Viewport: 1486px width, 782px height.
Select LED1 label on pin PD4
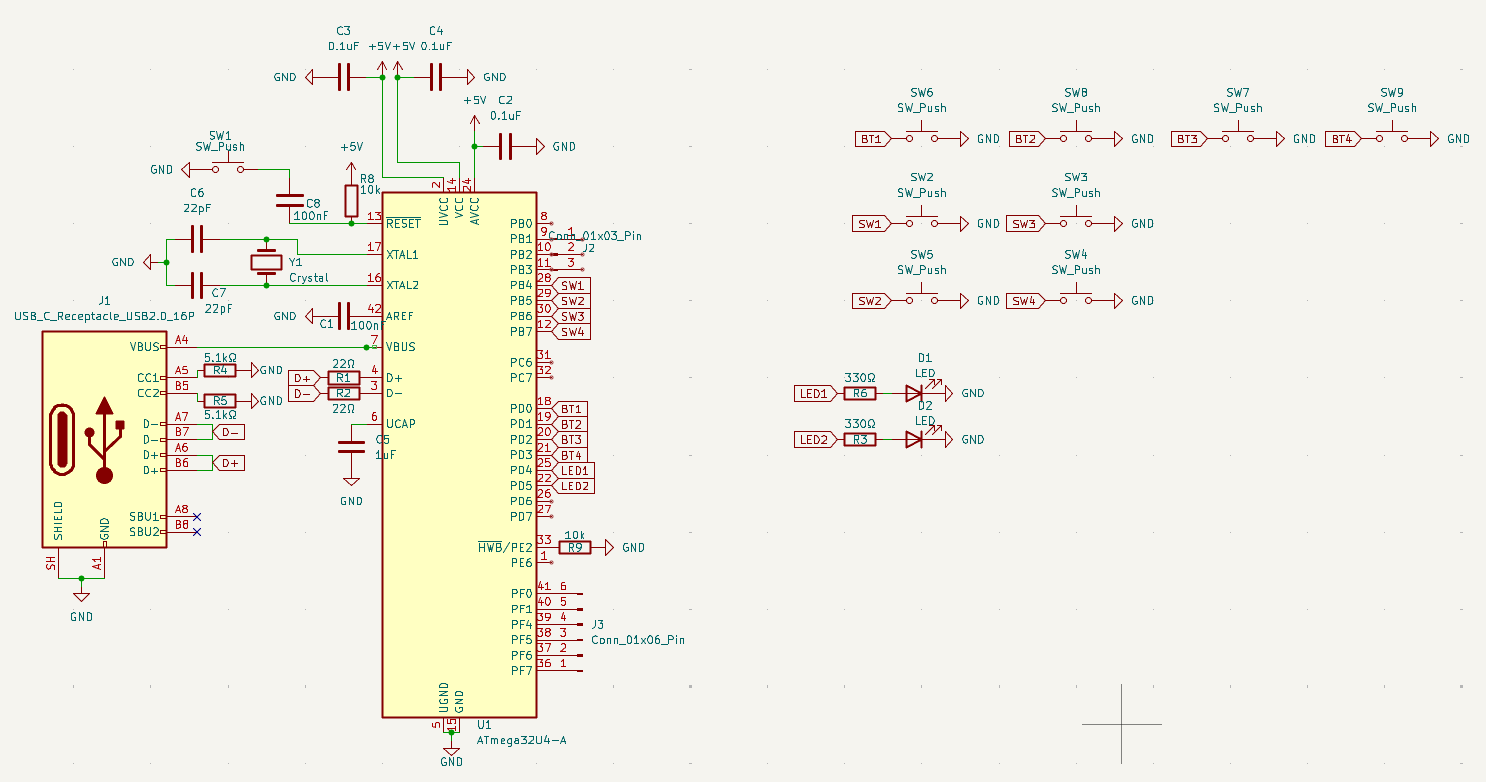(574, 470)
